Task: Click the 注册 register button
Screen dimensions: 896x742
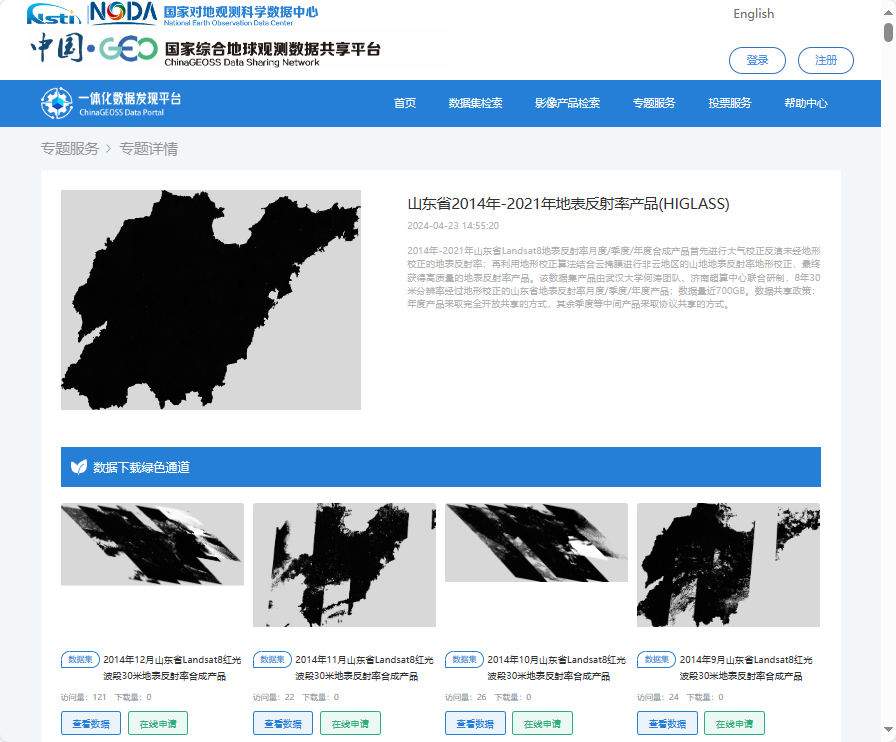Action: pyautogui.click(x=825, y=60)
